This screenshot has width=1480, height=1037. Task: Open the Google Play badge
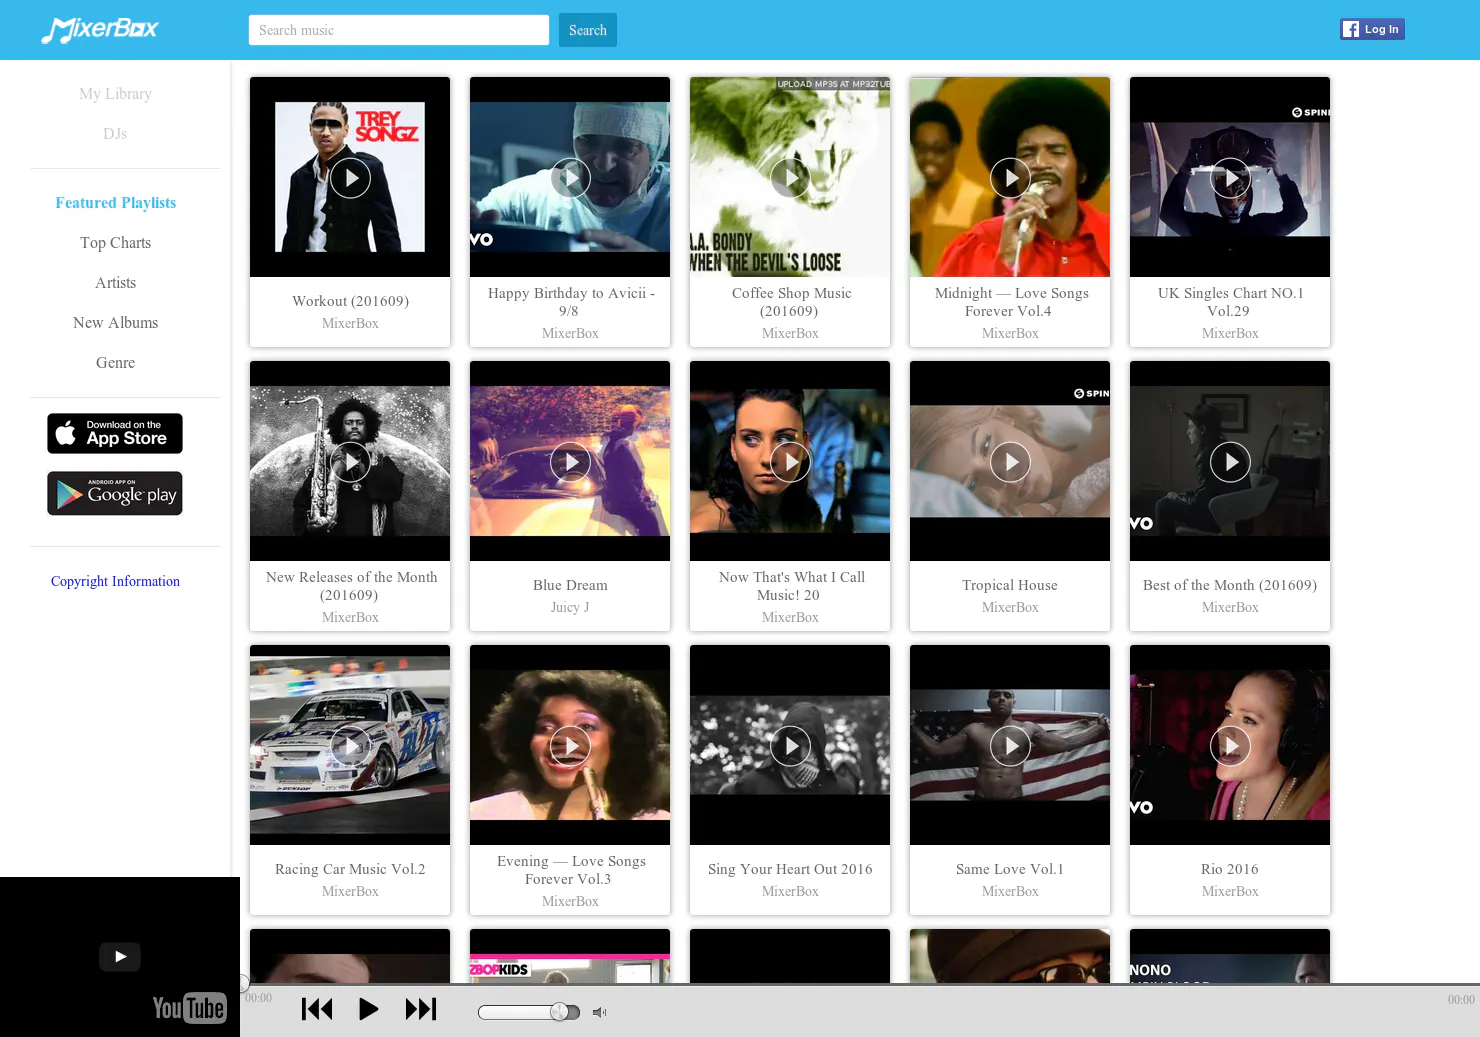click(115, 493)
